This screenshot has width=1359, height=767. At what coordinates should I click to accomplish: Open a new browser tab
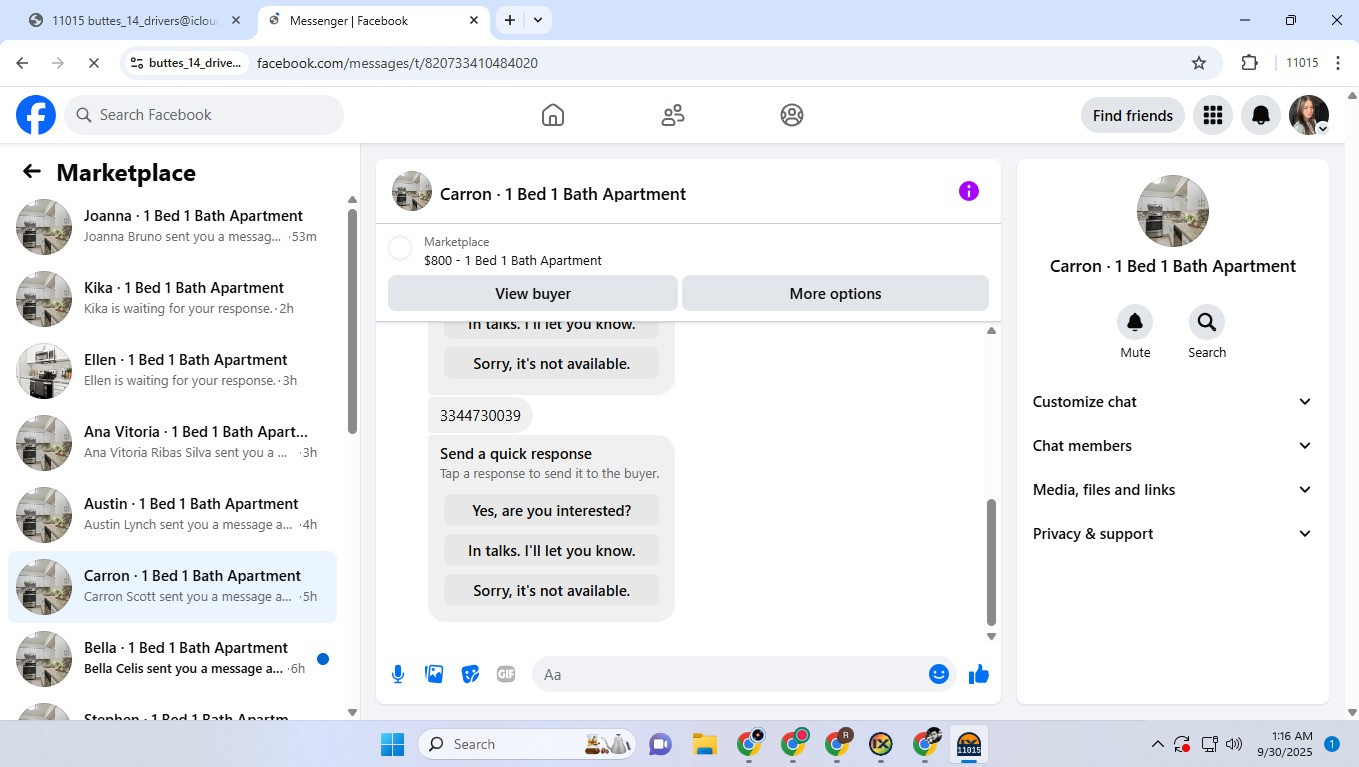[510, 20]
